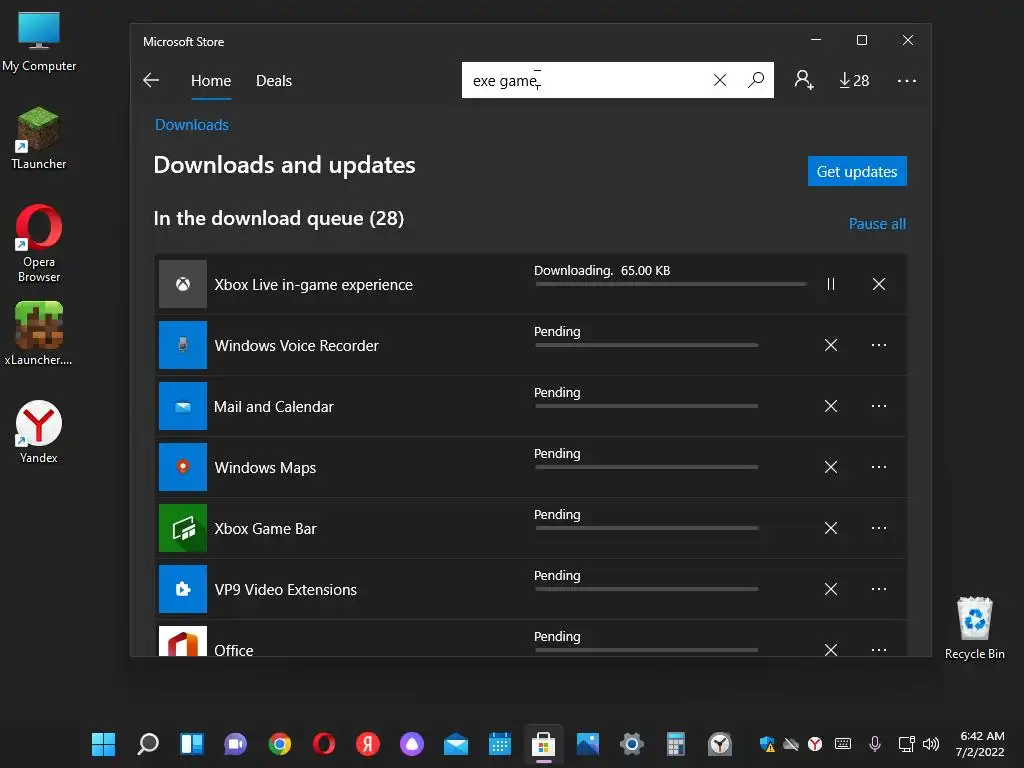Pause the Xbox Live in-game experience download
This screenshot has width=1024, height=768.
click(x=831, y=284)
